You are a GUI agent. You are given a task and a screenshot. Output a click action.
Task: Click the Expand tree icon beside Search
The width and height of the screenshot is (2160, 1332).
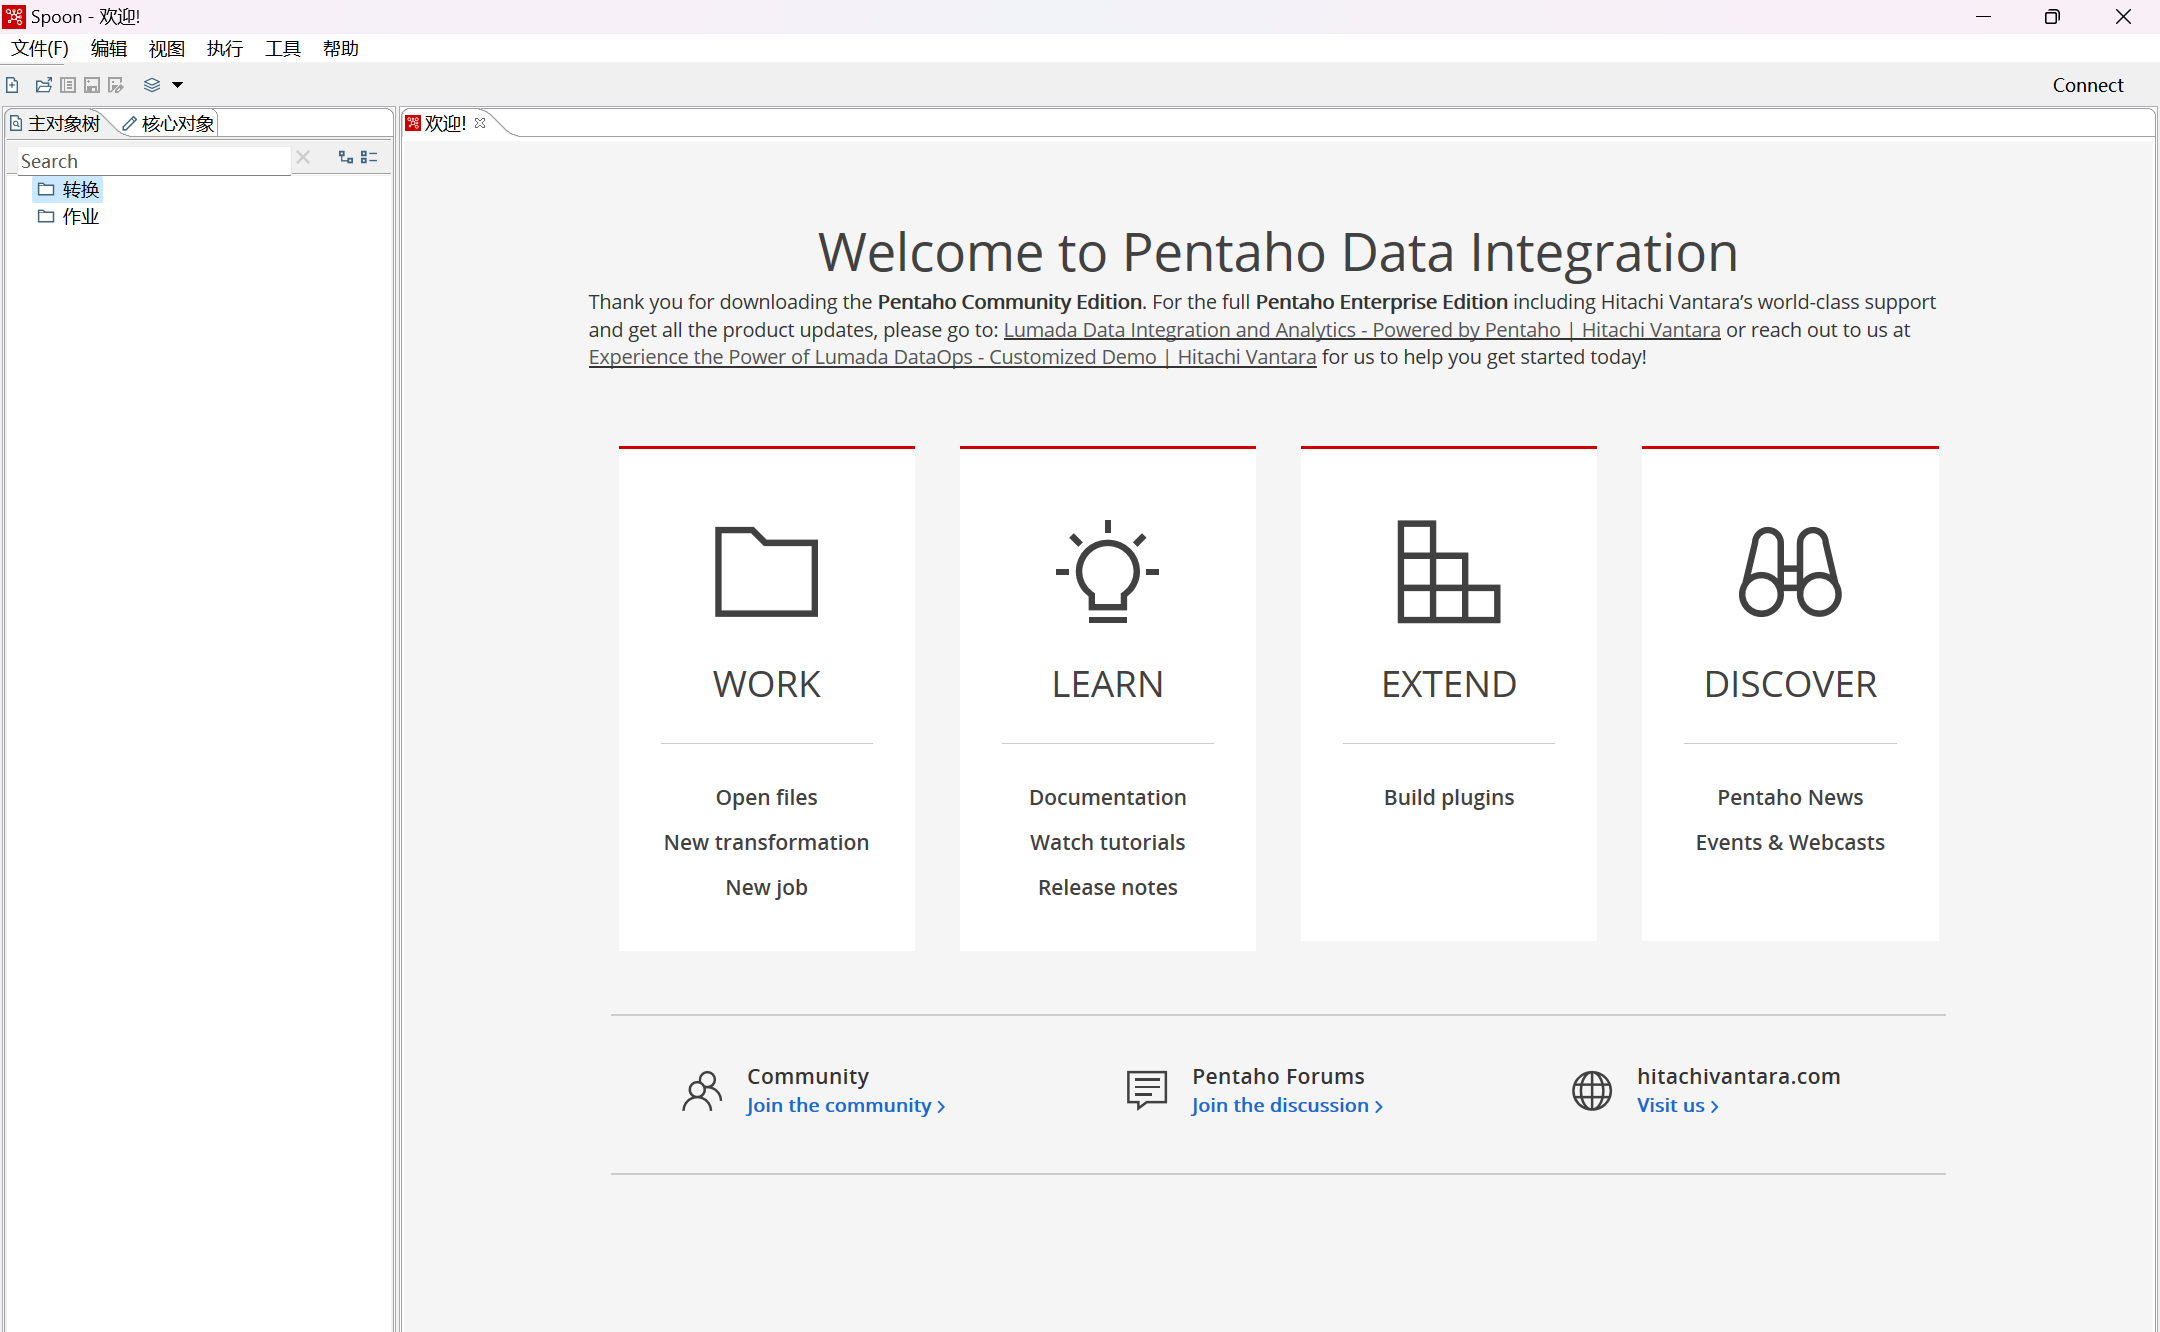(345, 157)
